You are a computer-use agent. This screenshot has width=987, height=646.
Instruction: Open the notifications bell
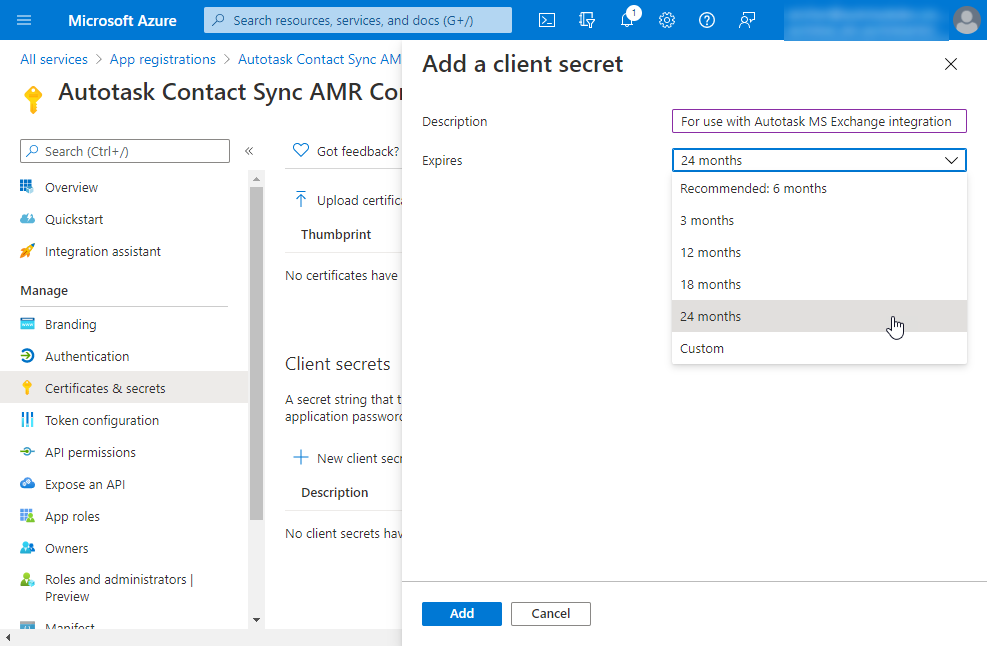point(627,20)
